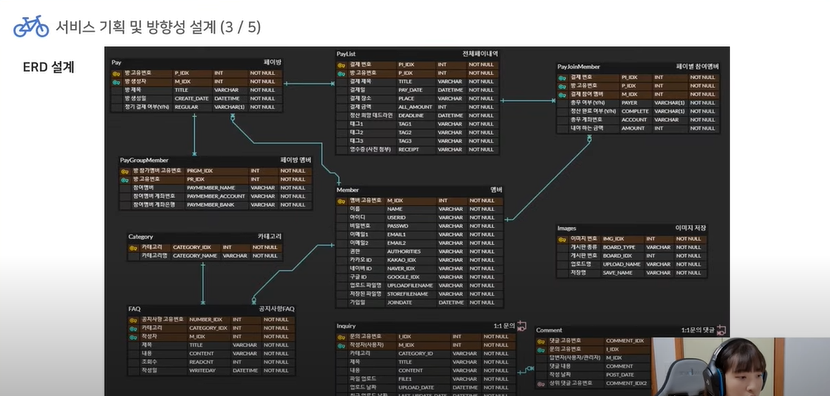The image size is (830, 396).
Task: Click CREATE_DATE cell in Pay table
Action: [x=192, y=98]
